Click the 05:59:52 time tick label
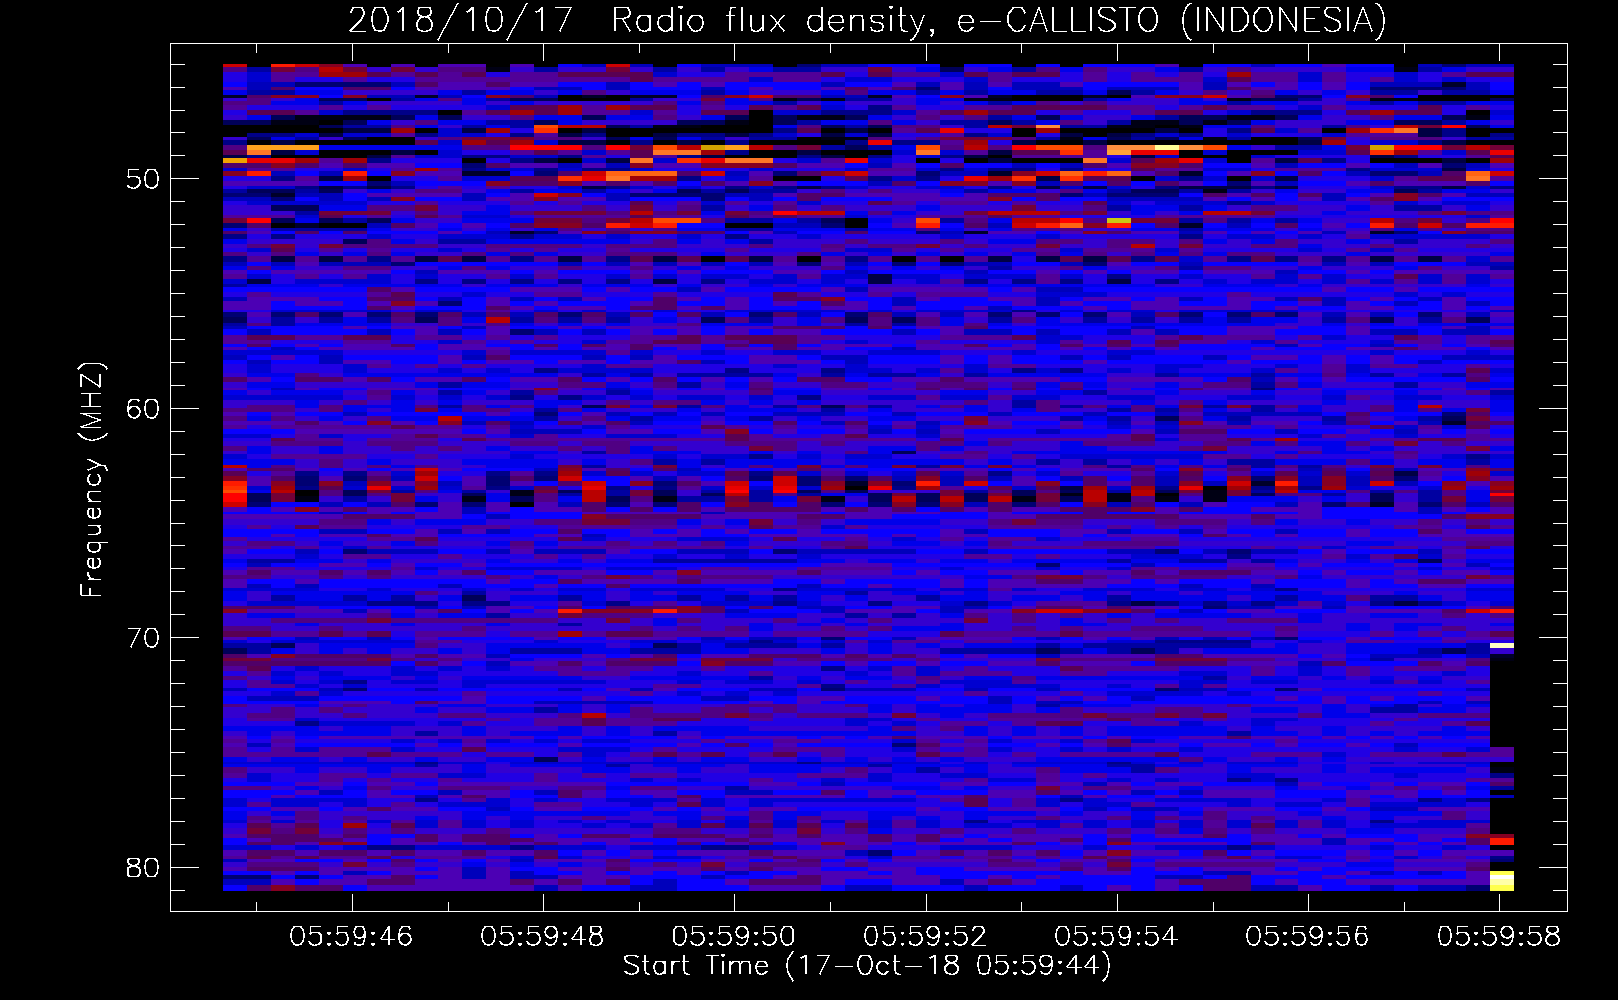1618x1000 pixels. point(925,937)
